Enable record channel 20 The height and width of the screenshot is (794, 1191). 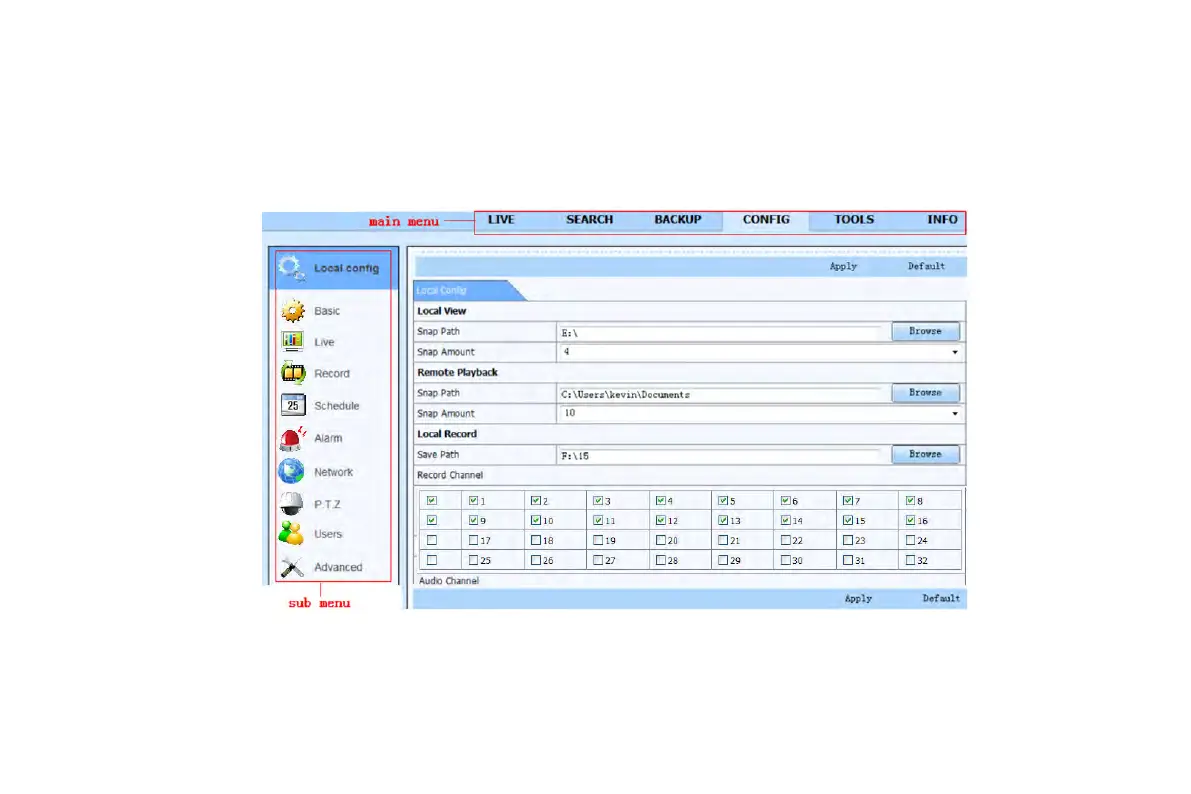661,540
